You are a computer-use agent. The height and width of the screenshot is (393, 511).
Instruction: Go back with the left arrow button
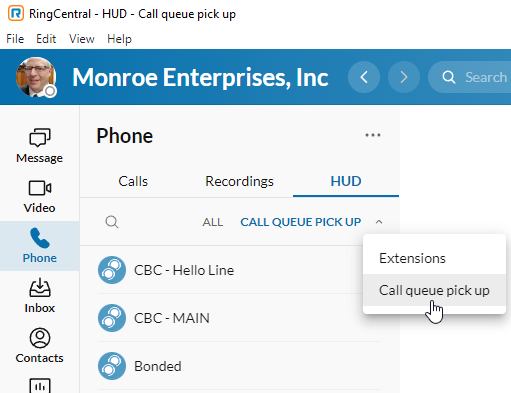pos(364,77)
